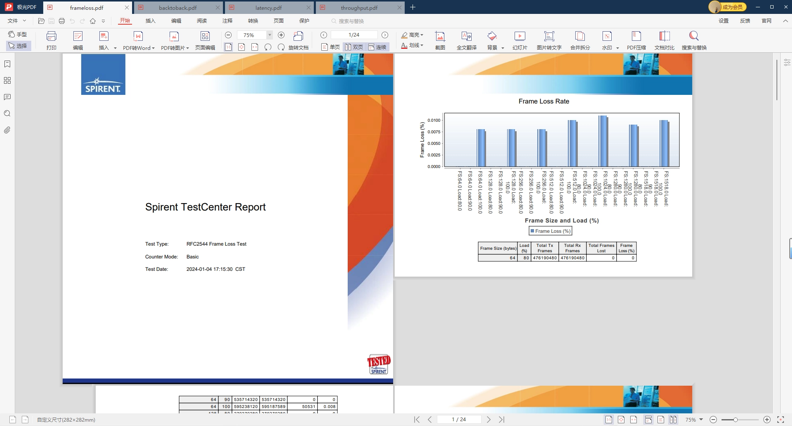Screen dimensions: 793x427
Task: Open the 阅读 read ribbon tab
Action: pyautogui.click(x=202, y=21)
